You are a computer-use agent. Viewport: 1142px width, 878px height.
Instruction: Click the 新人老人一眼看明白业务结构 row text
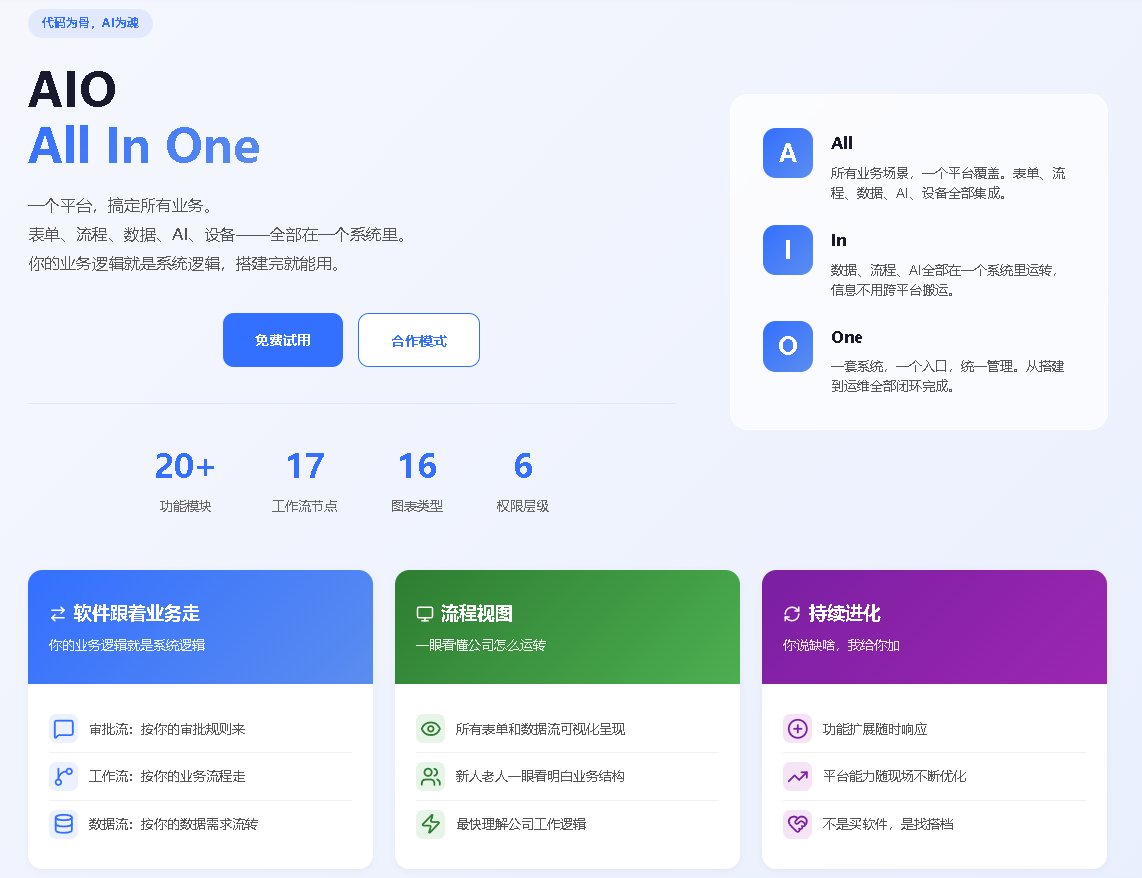pos(540,776)
